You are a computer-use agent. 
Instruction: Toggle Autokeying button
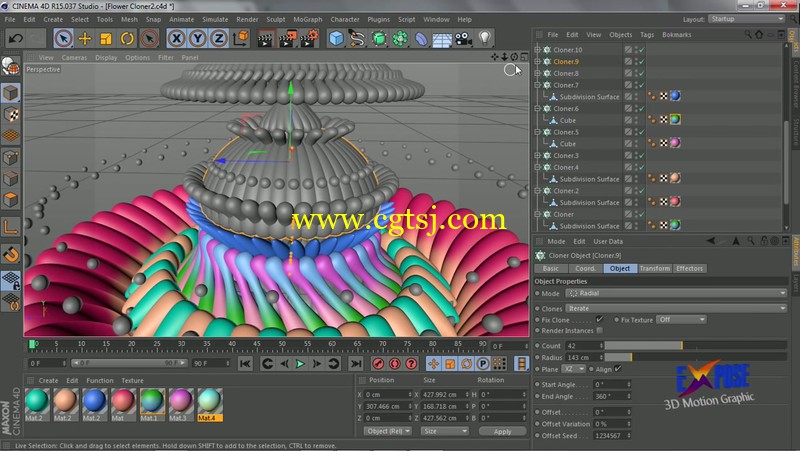pos(394,363)
